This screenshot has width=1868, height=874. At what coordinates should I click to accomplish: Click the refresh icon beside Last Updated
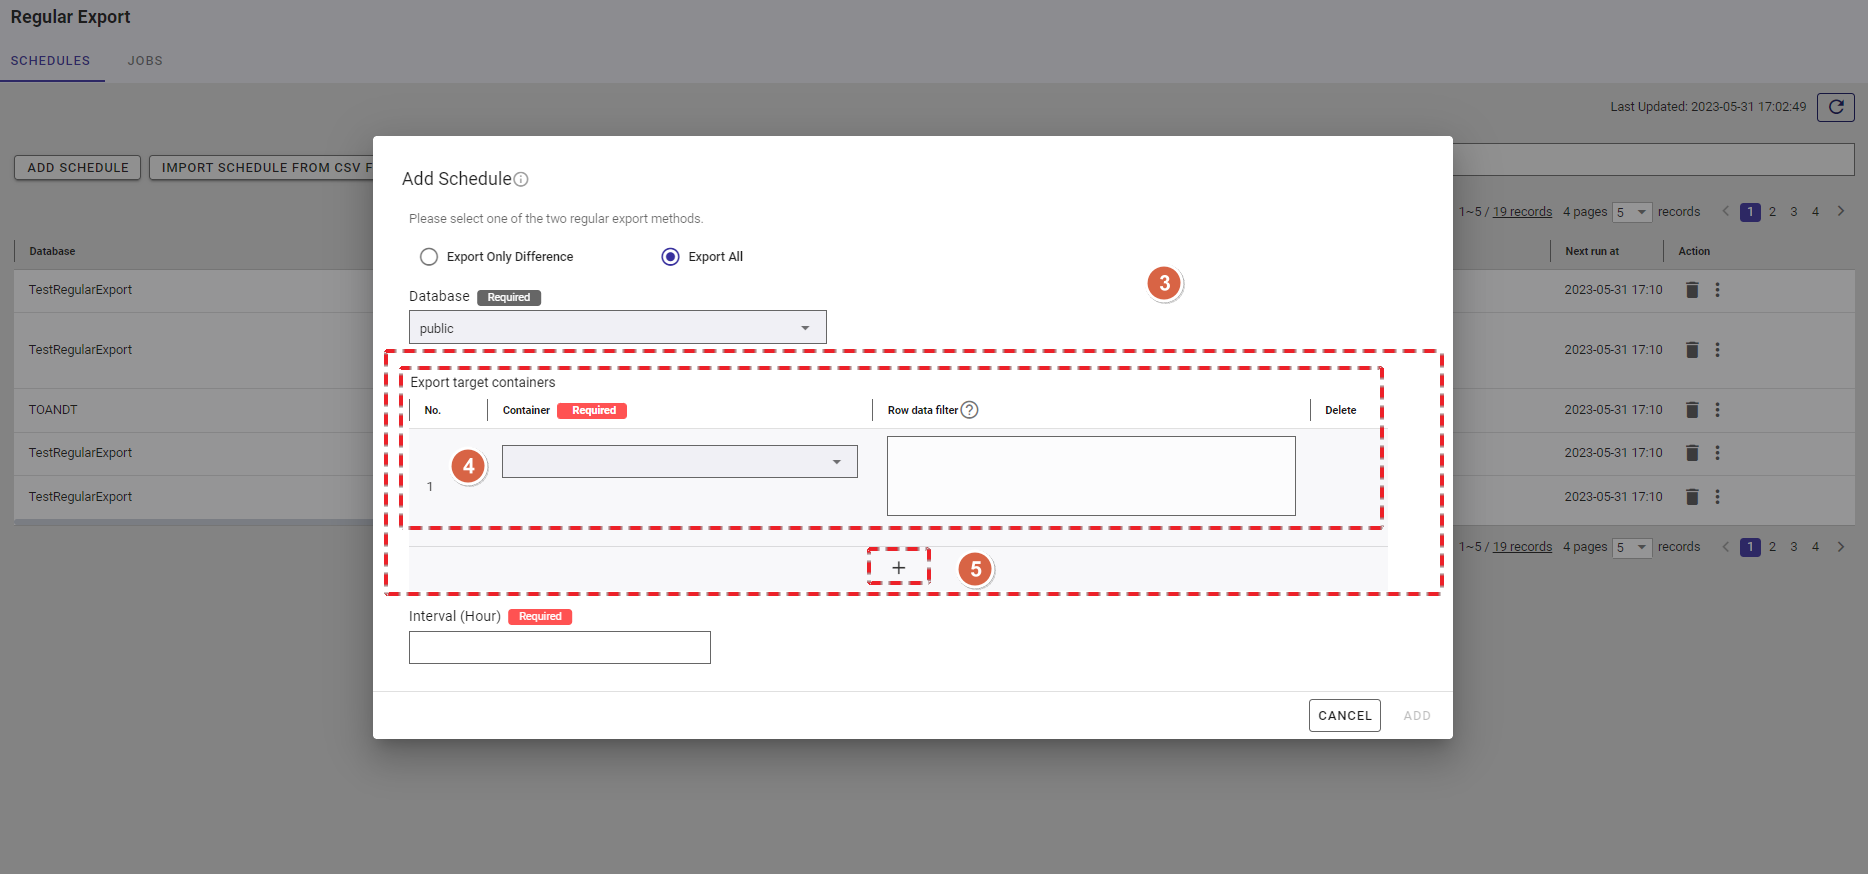tap(1835, 107)
